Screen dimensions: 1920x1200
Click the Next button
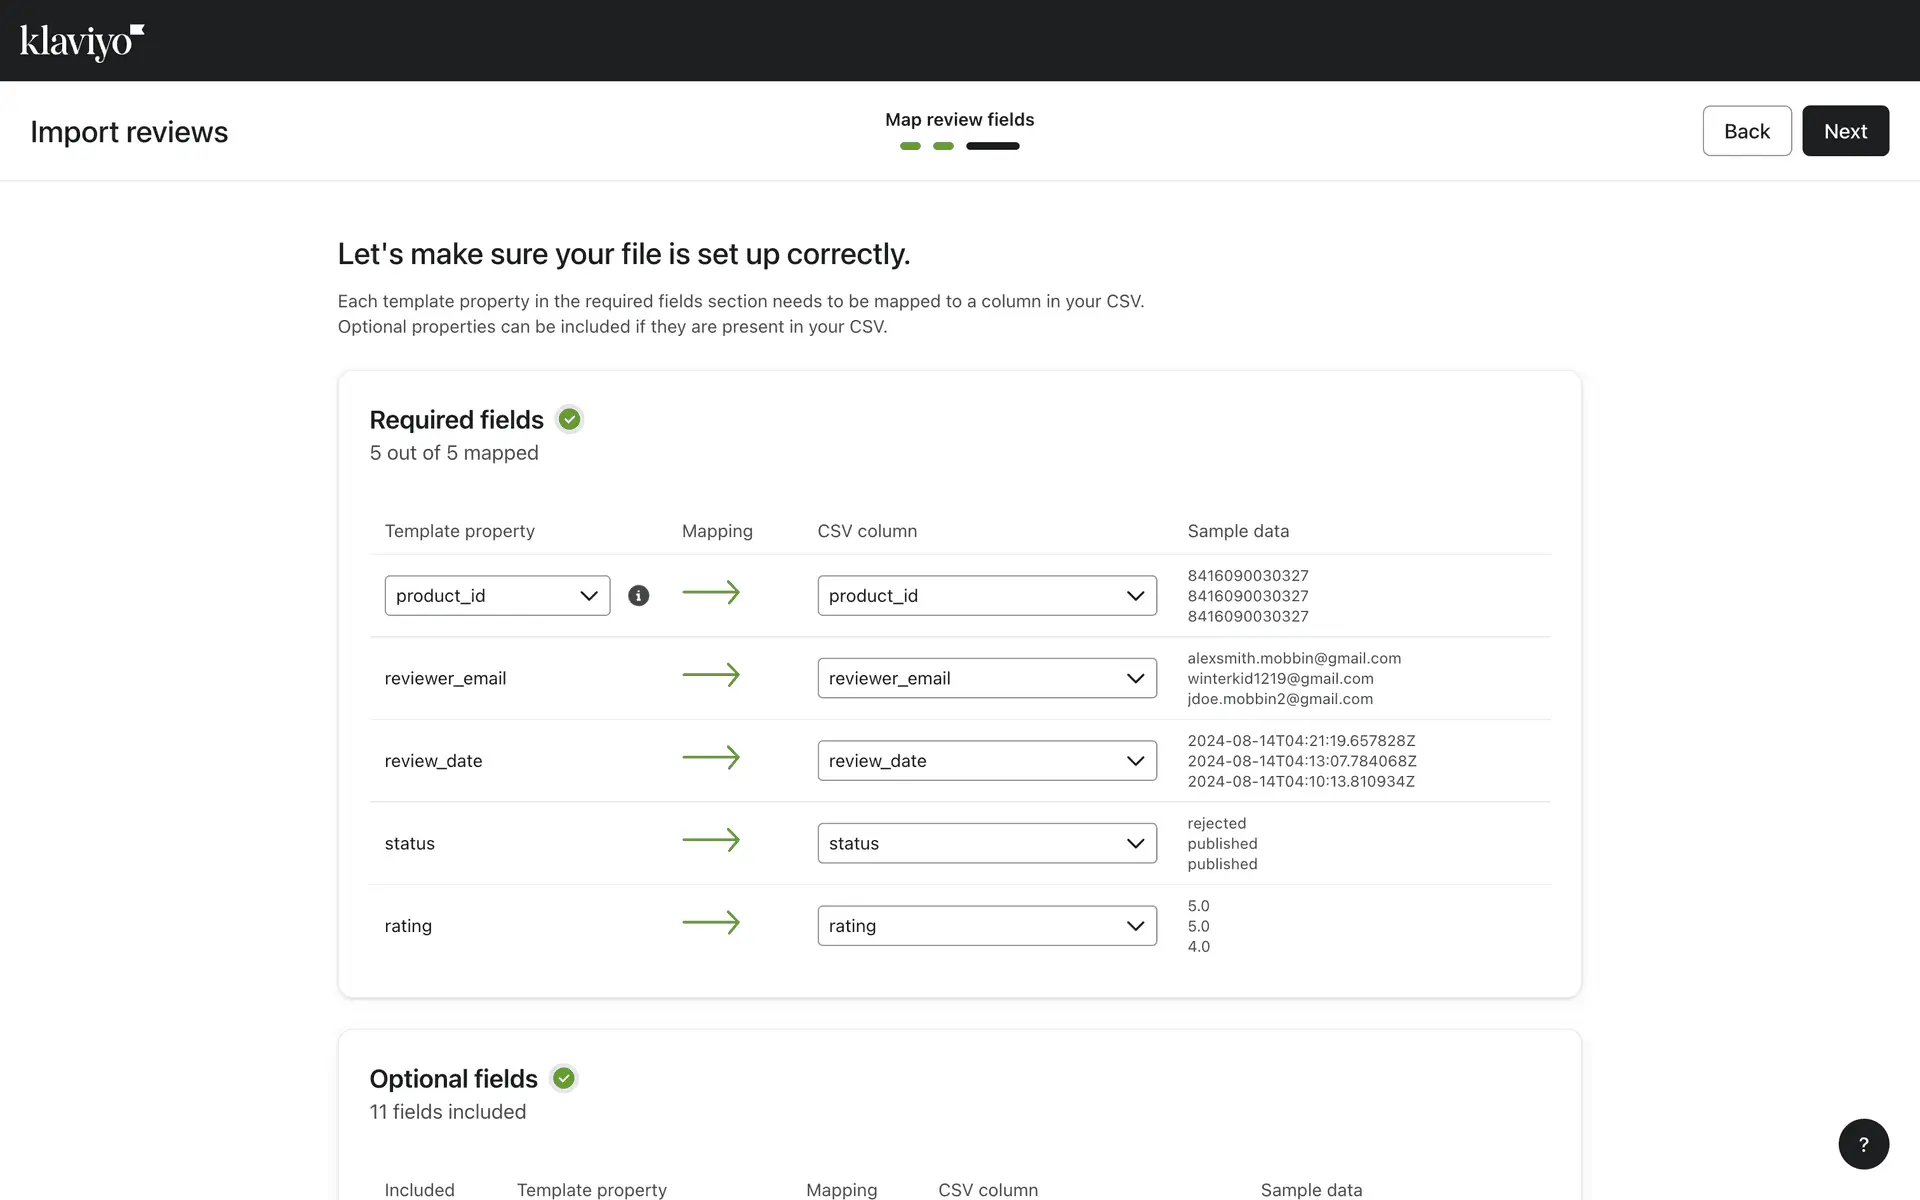[x=1844, y=131]
